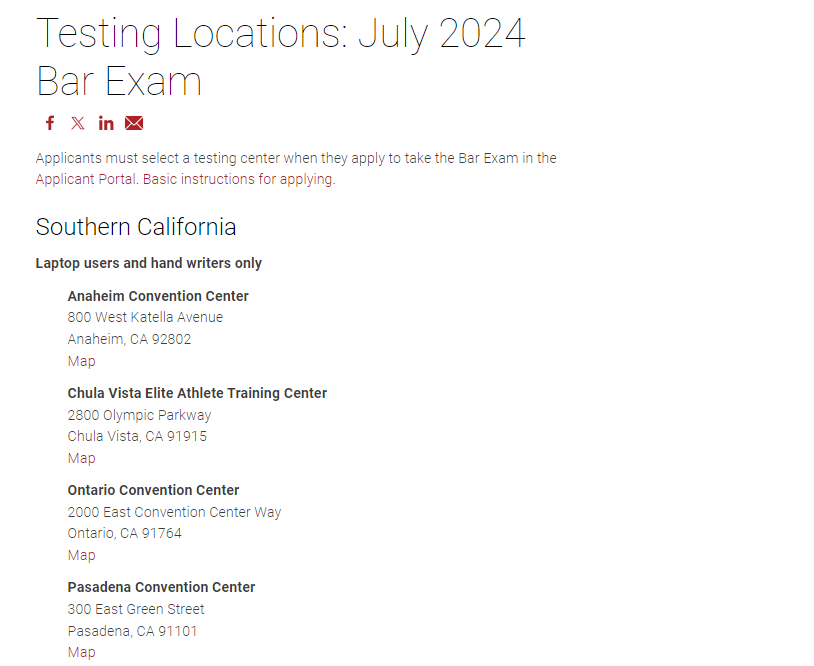The image size is (814, 666).
Task: Click the Southern California section heading
Action: [x=136, y=227]
